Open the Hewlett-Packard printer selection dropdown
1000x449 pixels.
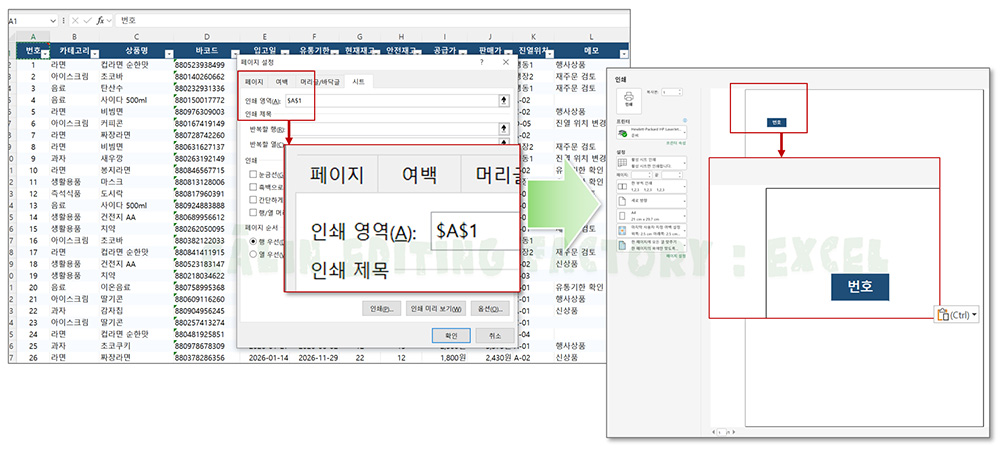point(651,132)
